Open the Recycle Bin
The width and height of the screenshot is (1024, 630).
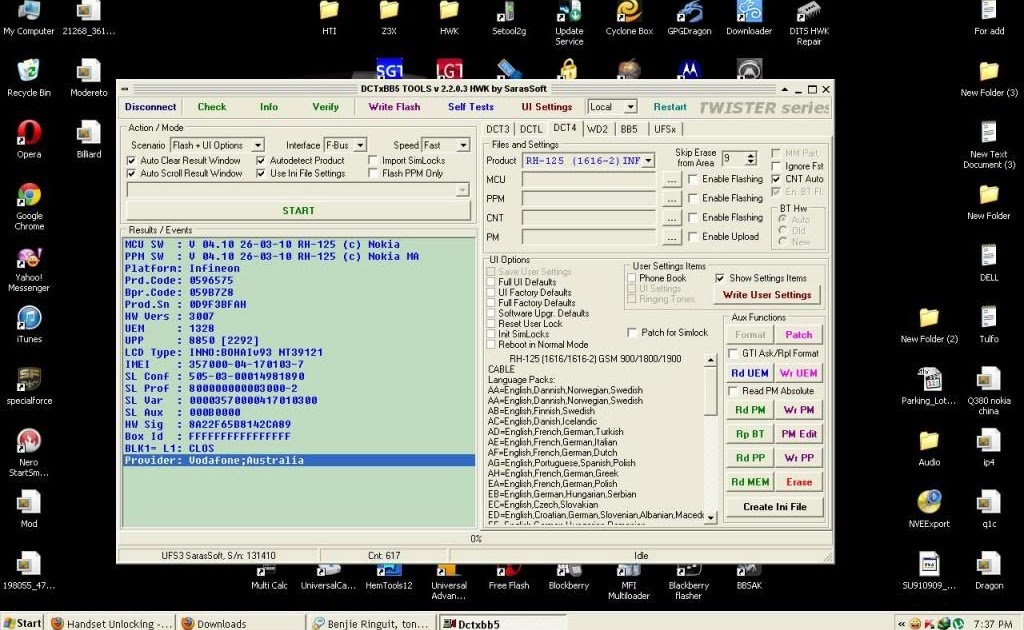(29, 78)
